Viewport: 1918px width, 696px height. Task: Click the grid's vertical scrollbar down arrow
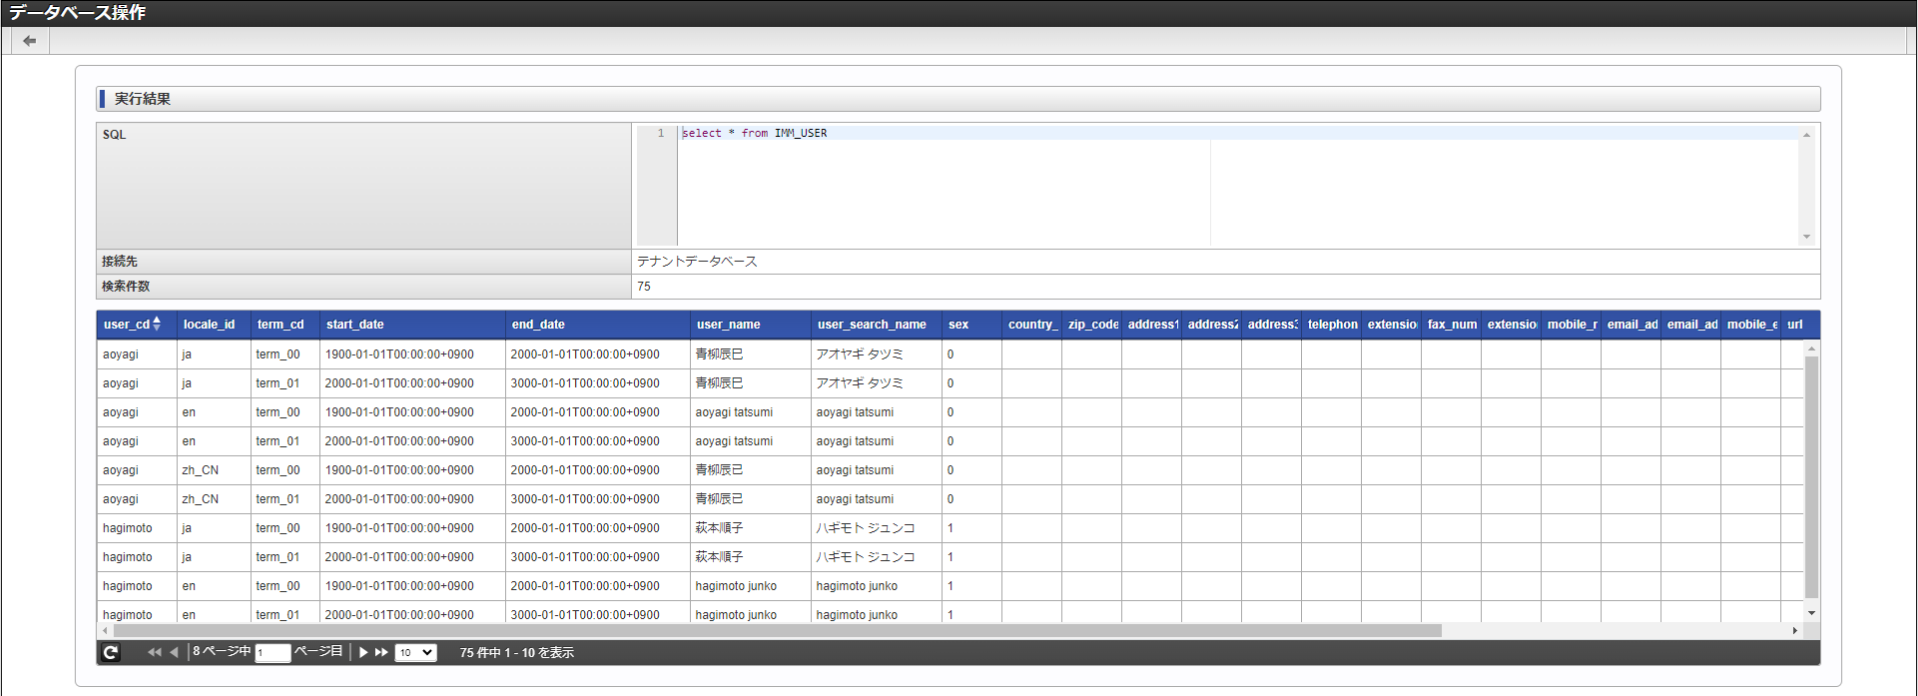point(1811,613)
